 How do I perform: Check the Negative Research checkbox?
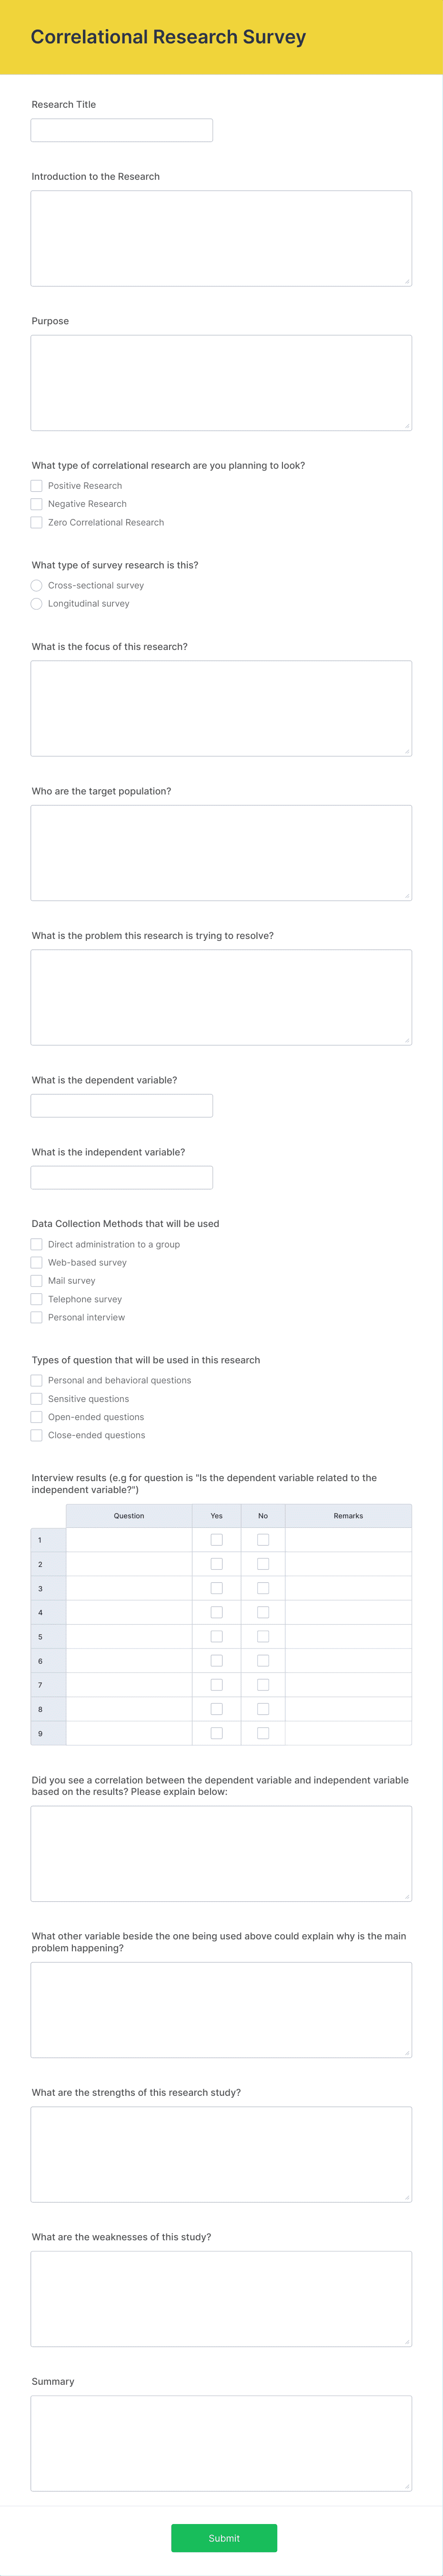36,503
